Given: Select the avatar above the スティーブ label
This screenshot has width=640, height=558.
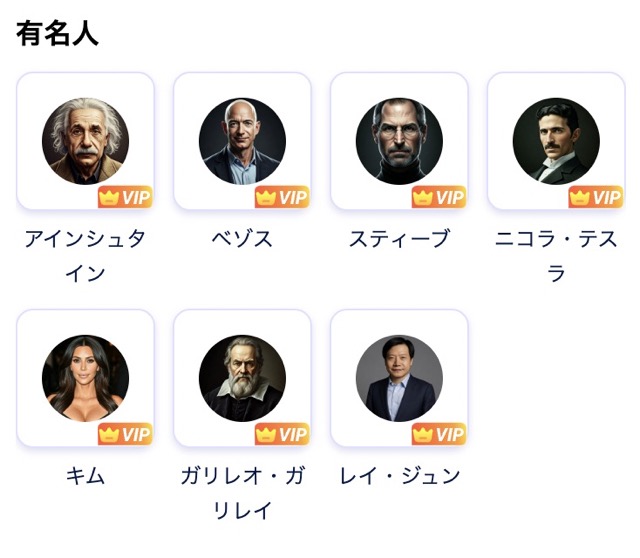Looking at the screenshot, I should click(x=399, y=141).
